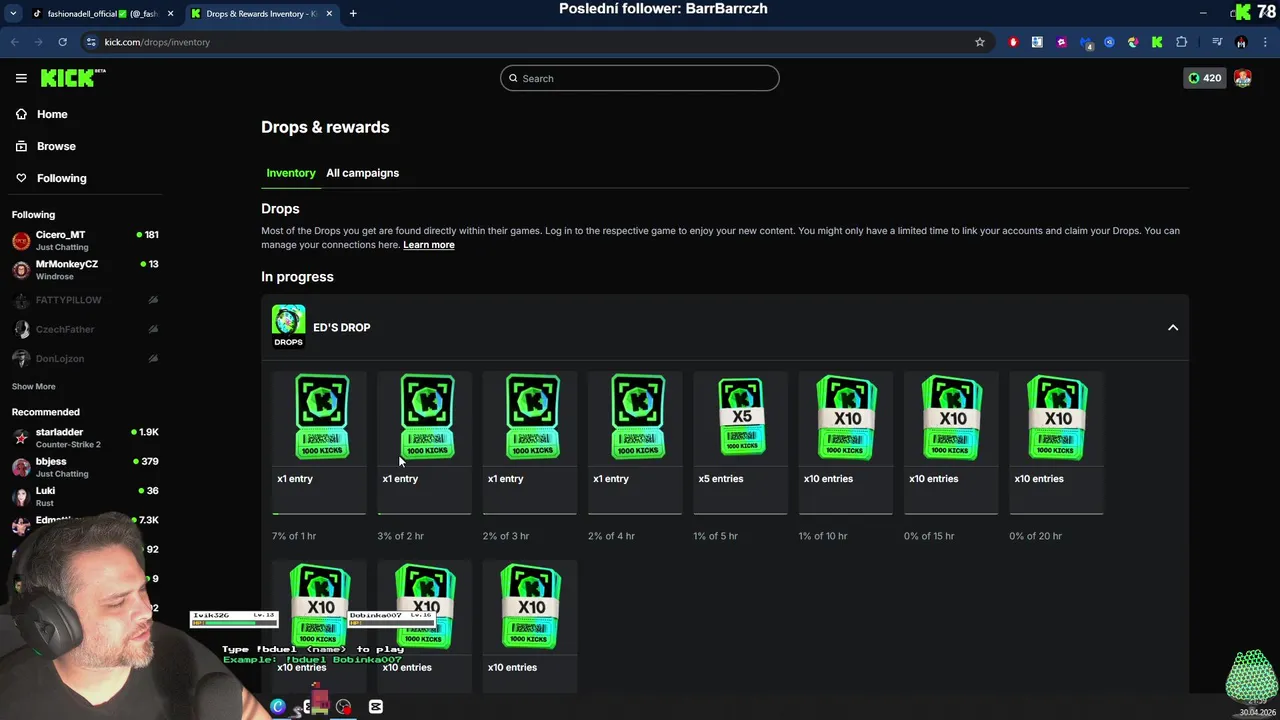Screen dimensions: 1280x720
Task: Open Chrome three-dot menu
Action: pyautogui.click(x=1265, y=42)
